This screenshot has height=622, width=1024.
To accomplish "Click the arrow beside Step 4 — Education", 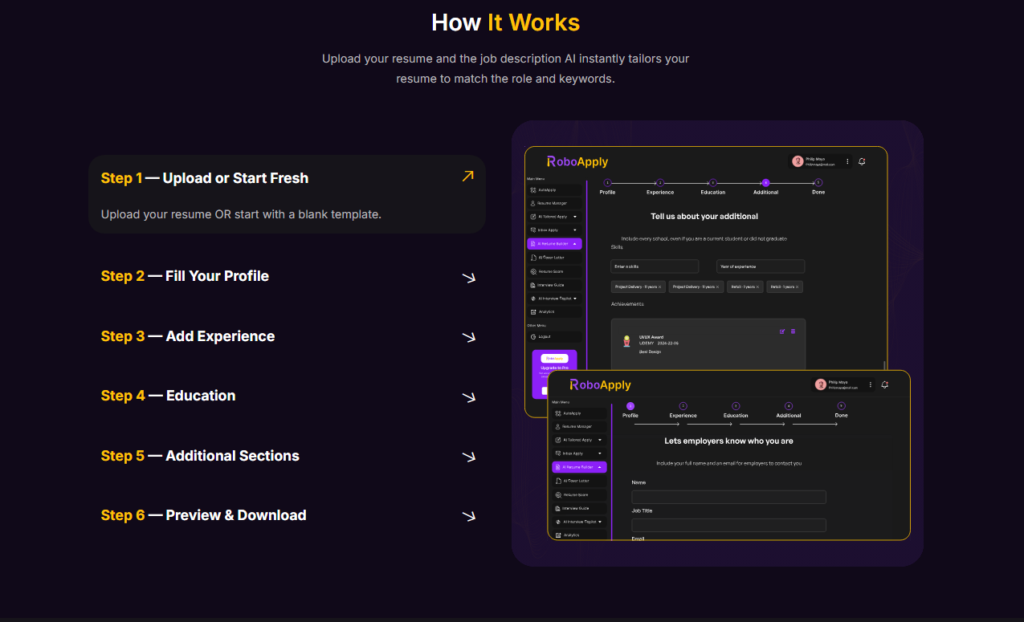I will [x=467, y=397].
